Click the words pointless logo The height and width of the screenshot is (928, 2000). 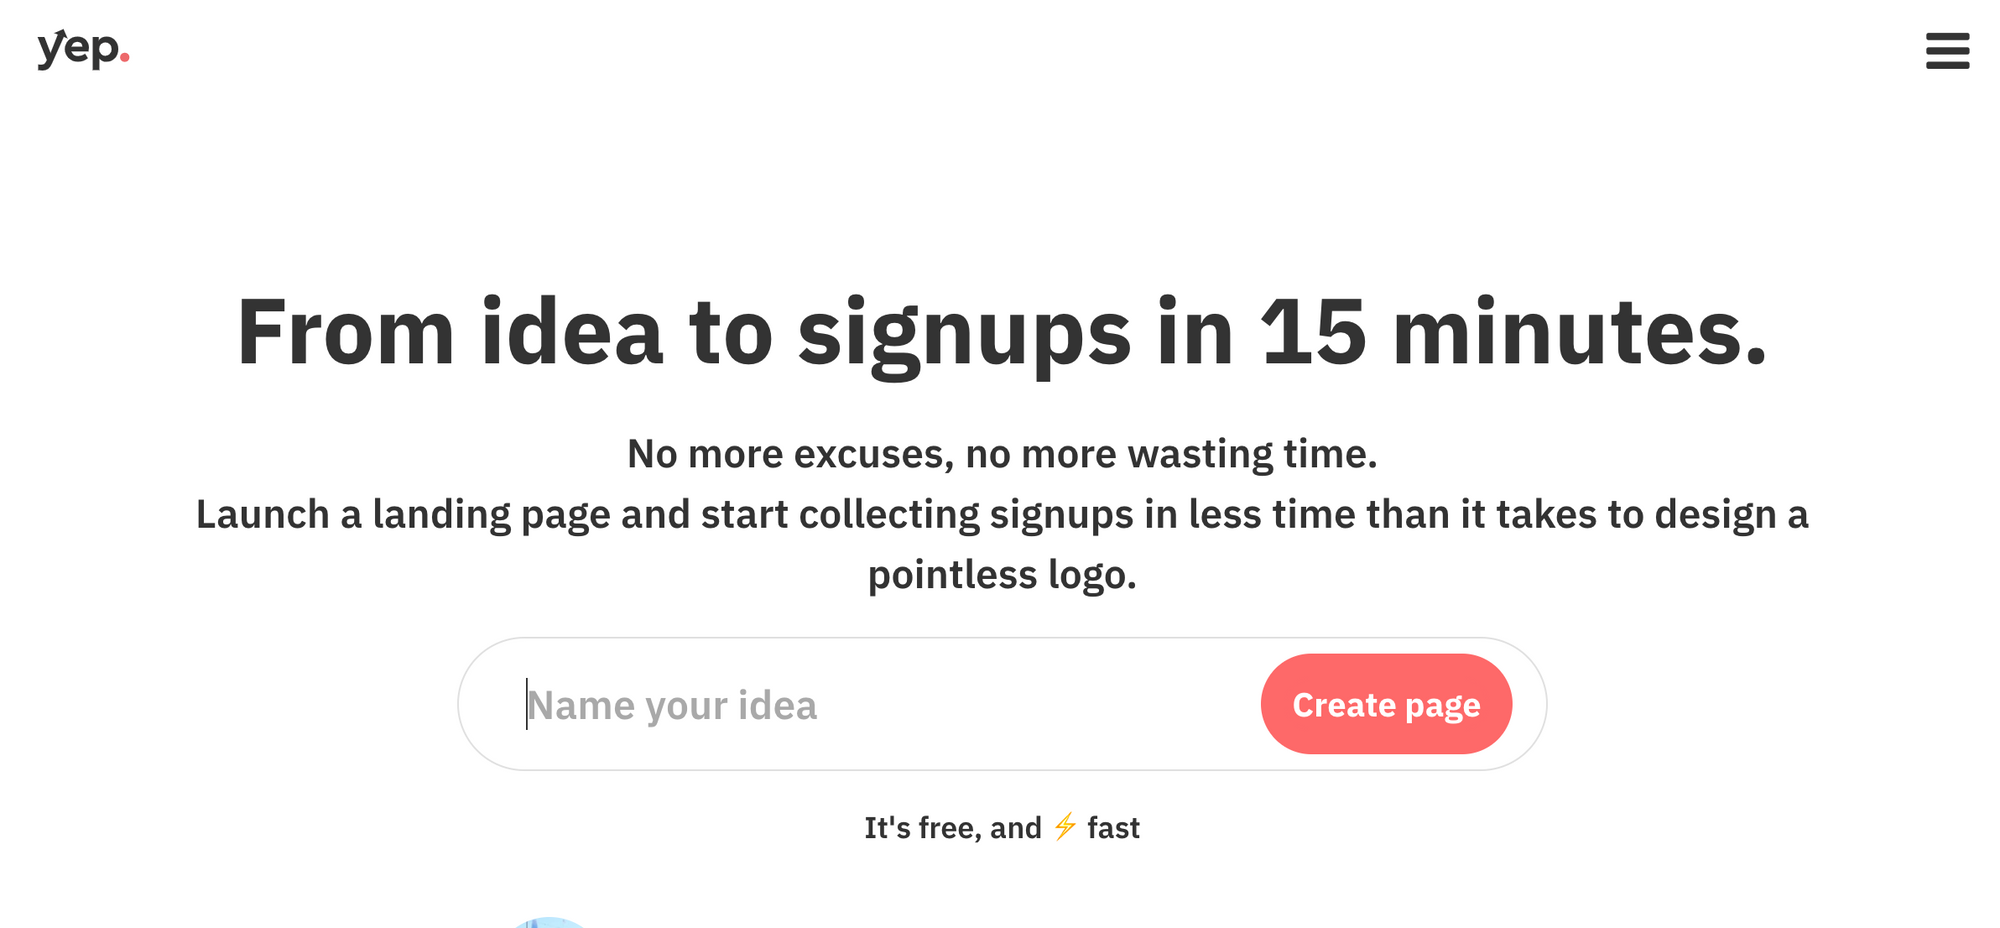(1002, 575)
